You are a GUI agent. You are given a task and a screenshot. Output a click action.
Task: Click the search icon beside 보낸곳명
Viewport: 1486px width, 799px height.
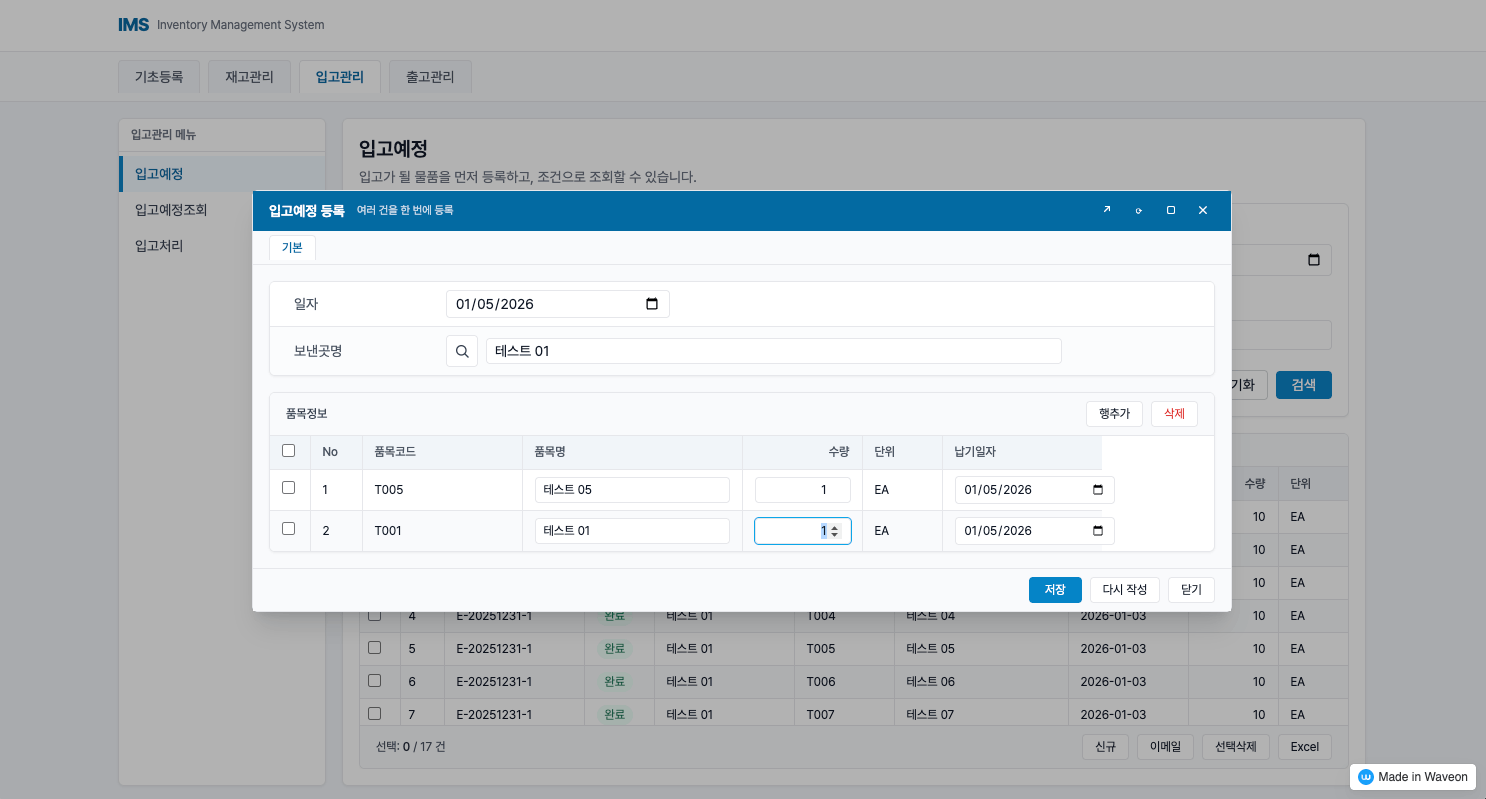(x=462, y=351)
